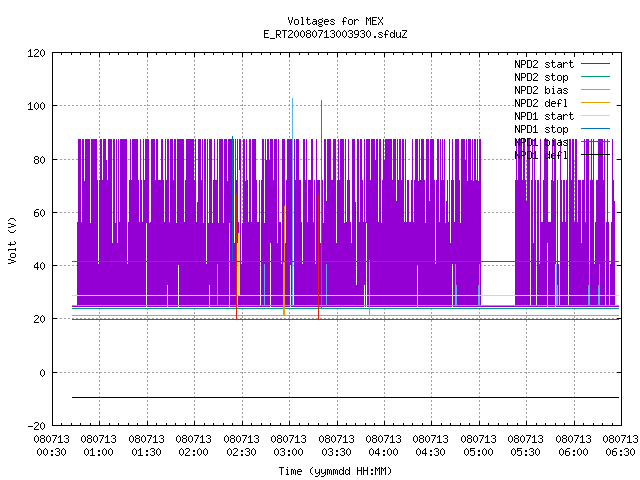The image size is (640, 480).
Task: Select the file name E_RT20080713003930.sfduZ subtitle
Action: (x=335, y=34)
